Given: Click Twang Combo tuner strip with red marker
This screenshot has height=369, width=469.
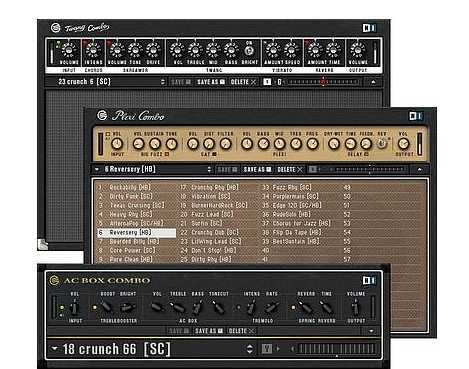Looking at the screenshot, I should (323, 82).
